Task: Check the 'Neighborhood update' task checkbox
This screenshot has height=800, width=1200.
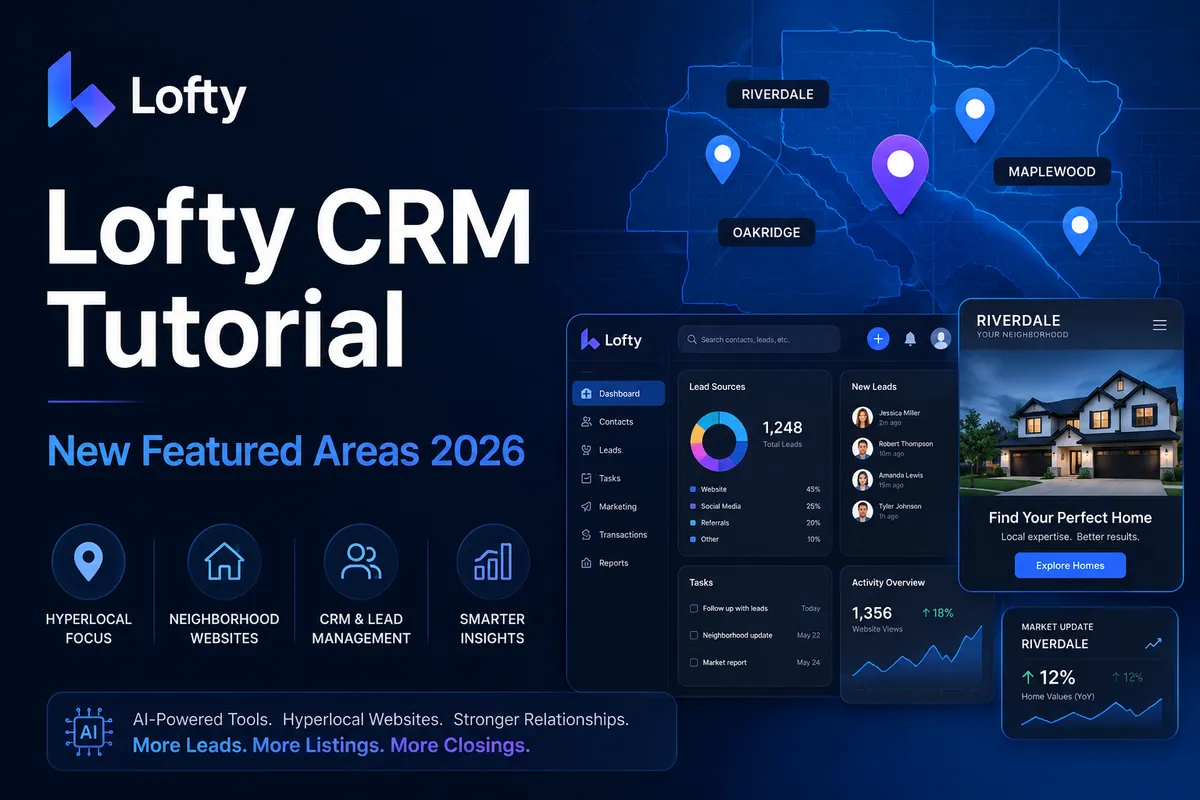Action: pos(694,635)
